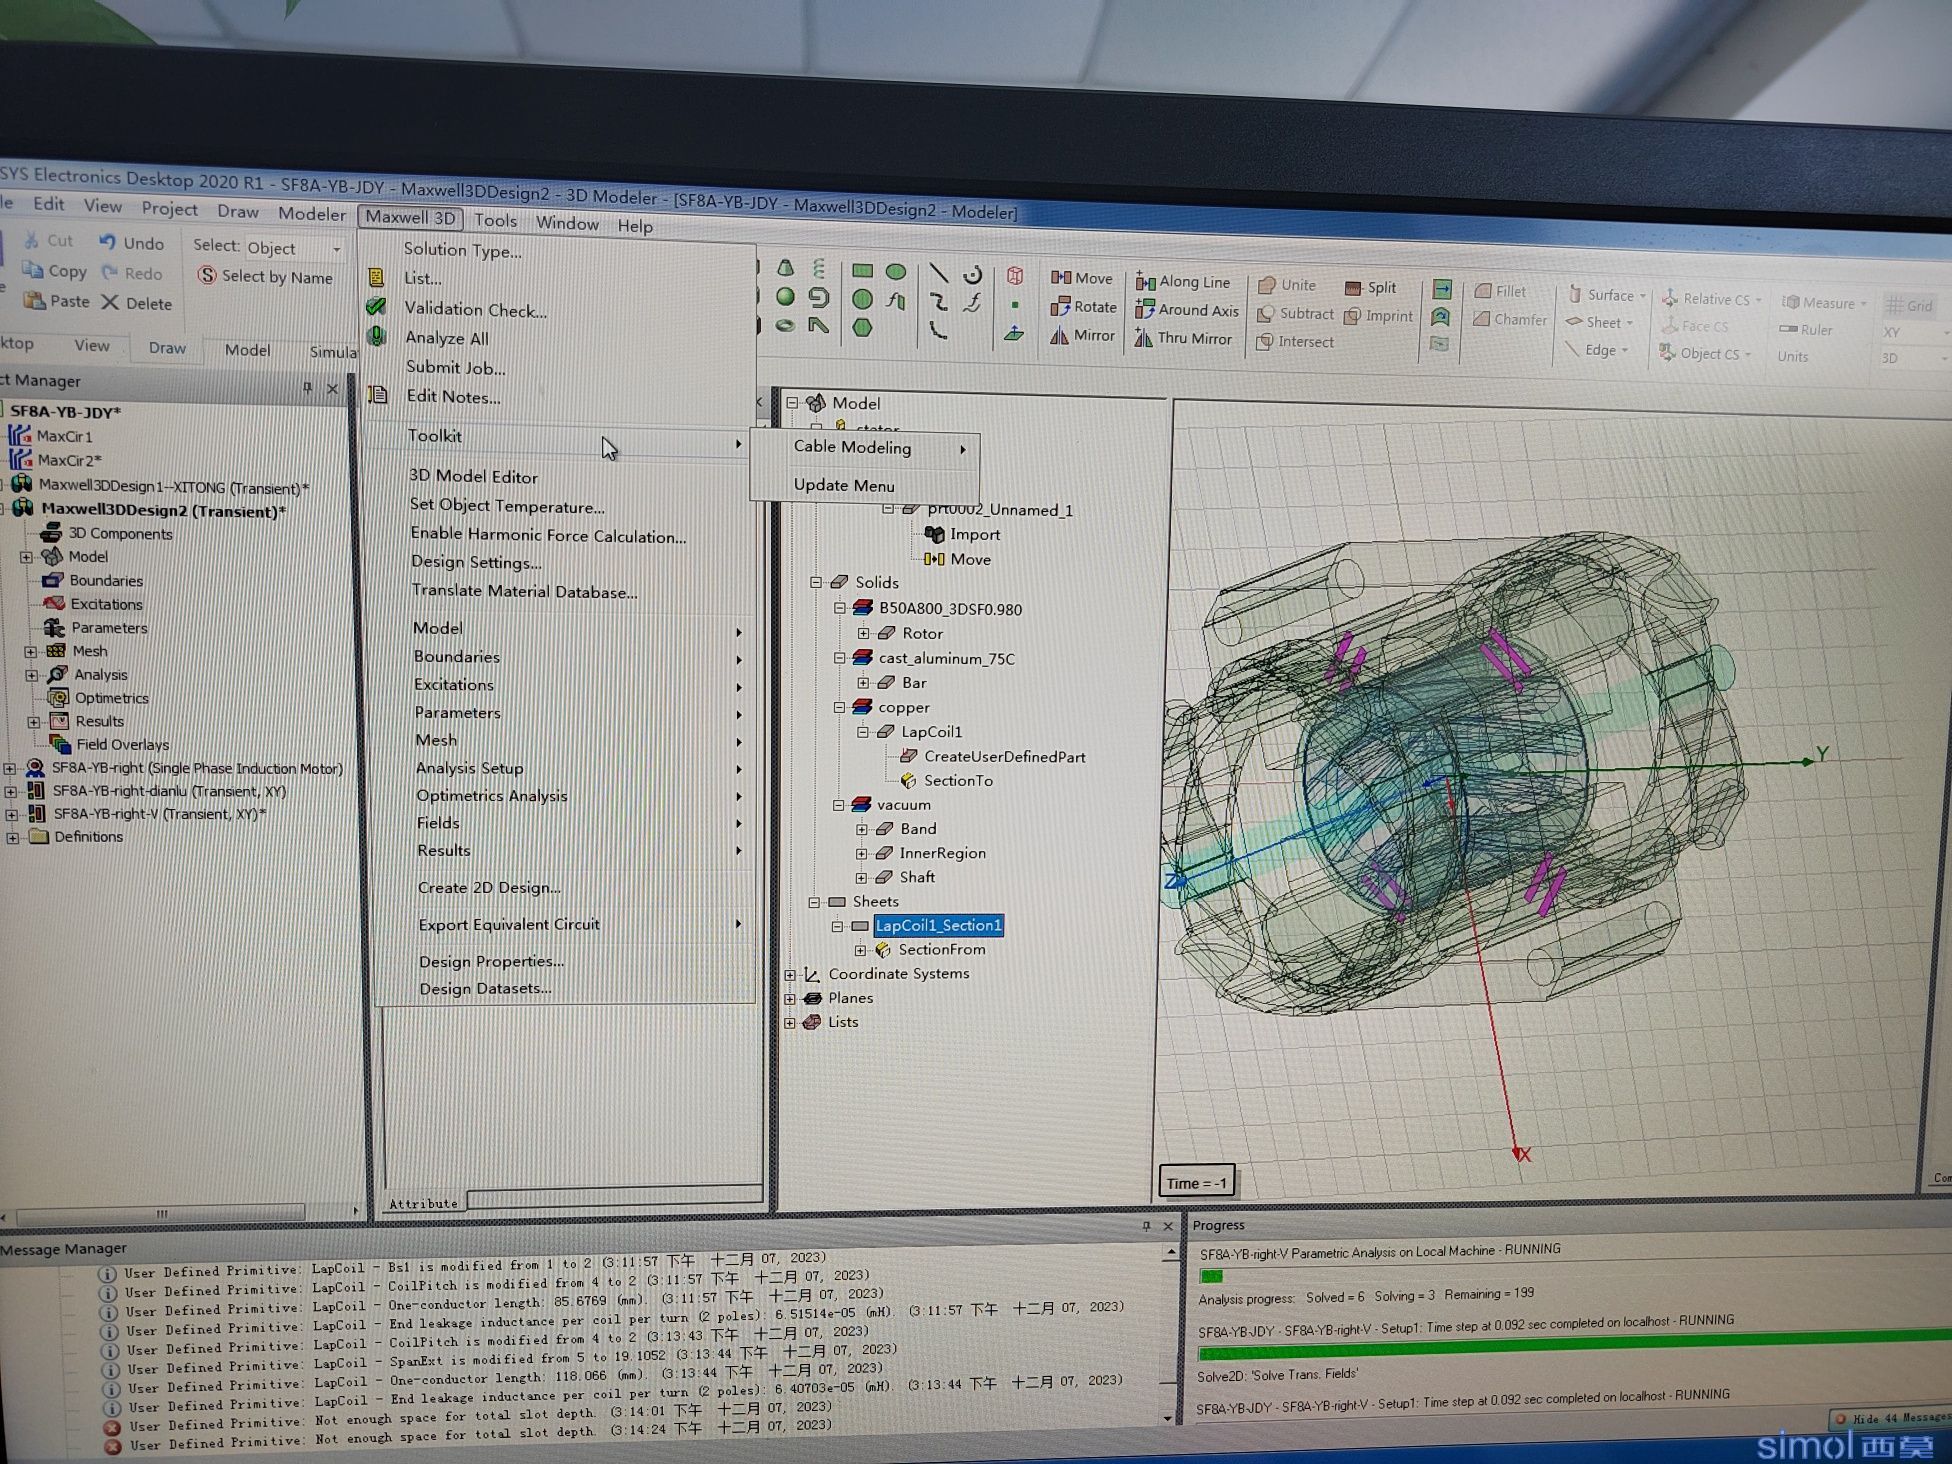The image size is (1952, 1464).
Task: Expand the Rotor solid node
Action: click(x=863, y=633)
